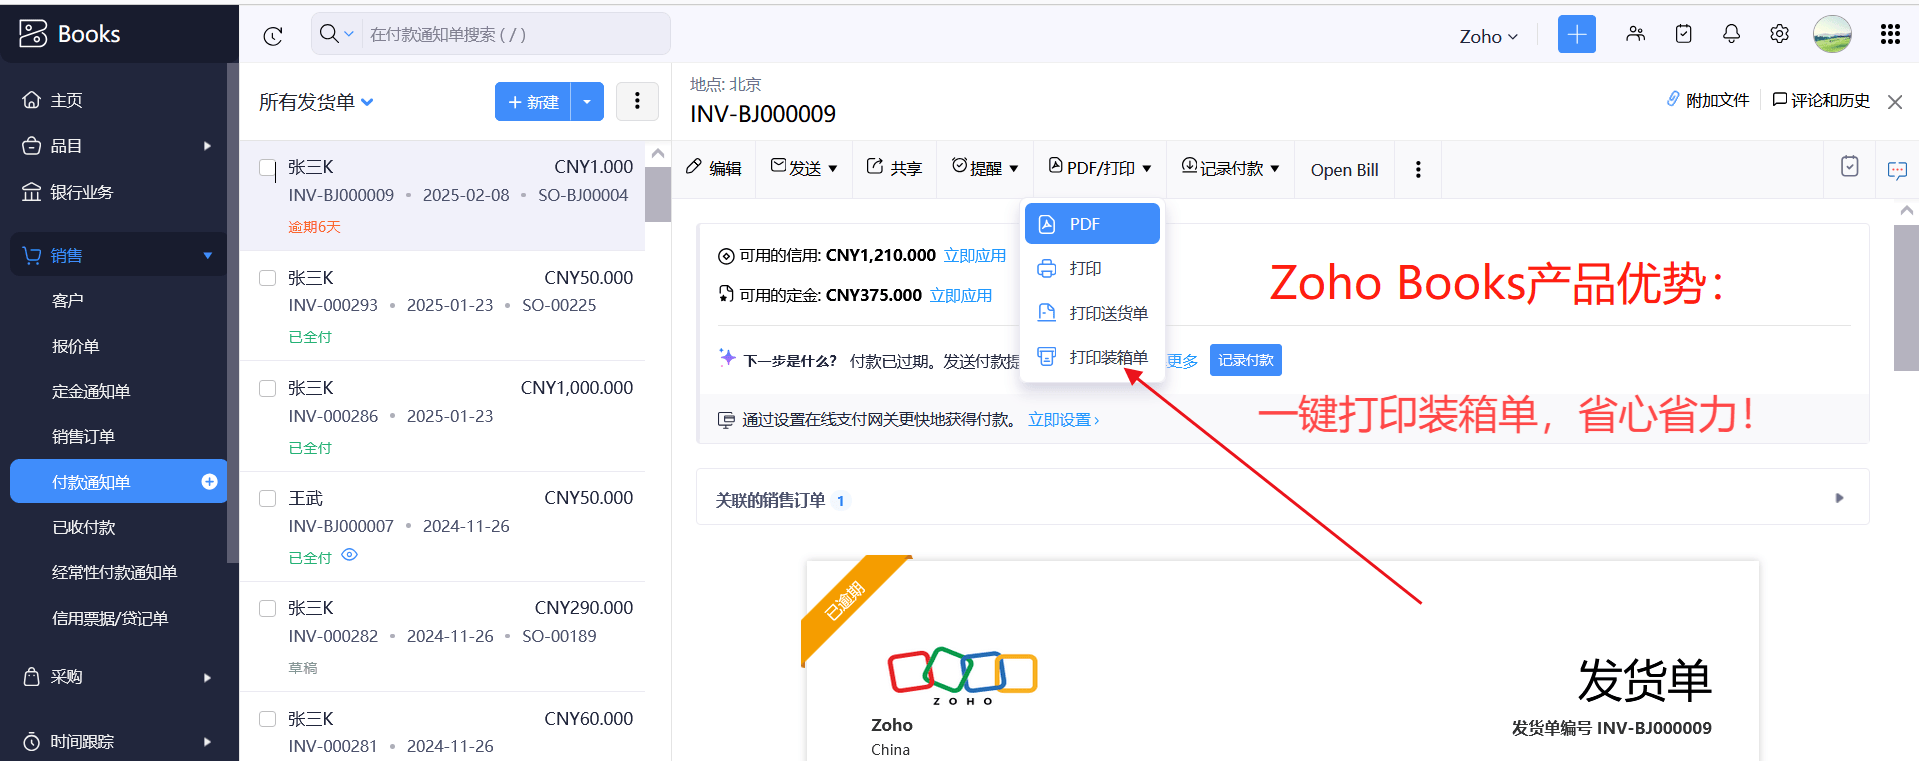
Task: Open the chat bubble icon on toolbar right
Action: tap(1896, 170)
